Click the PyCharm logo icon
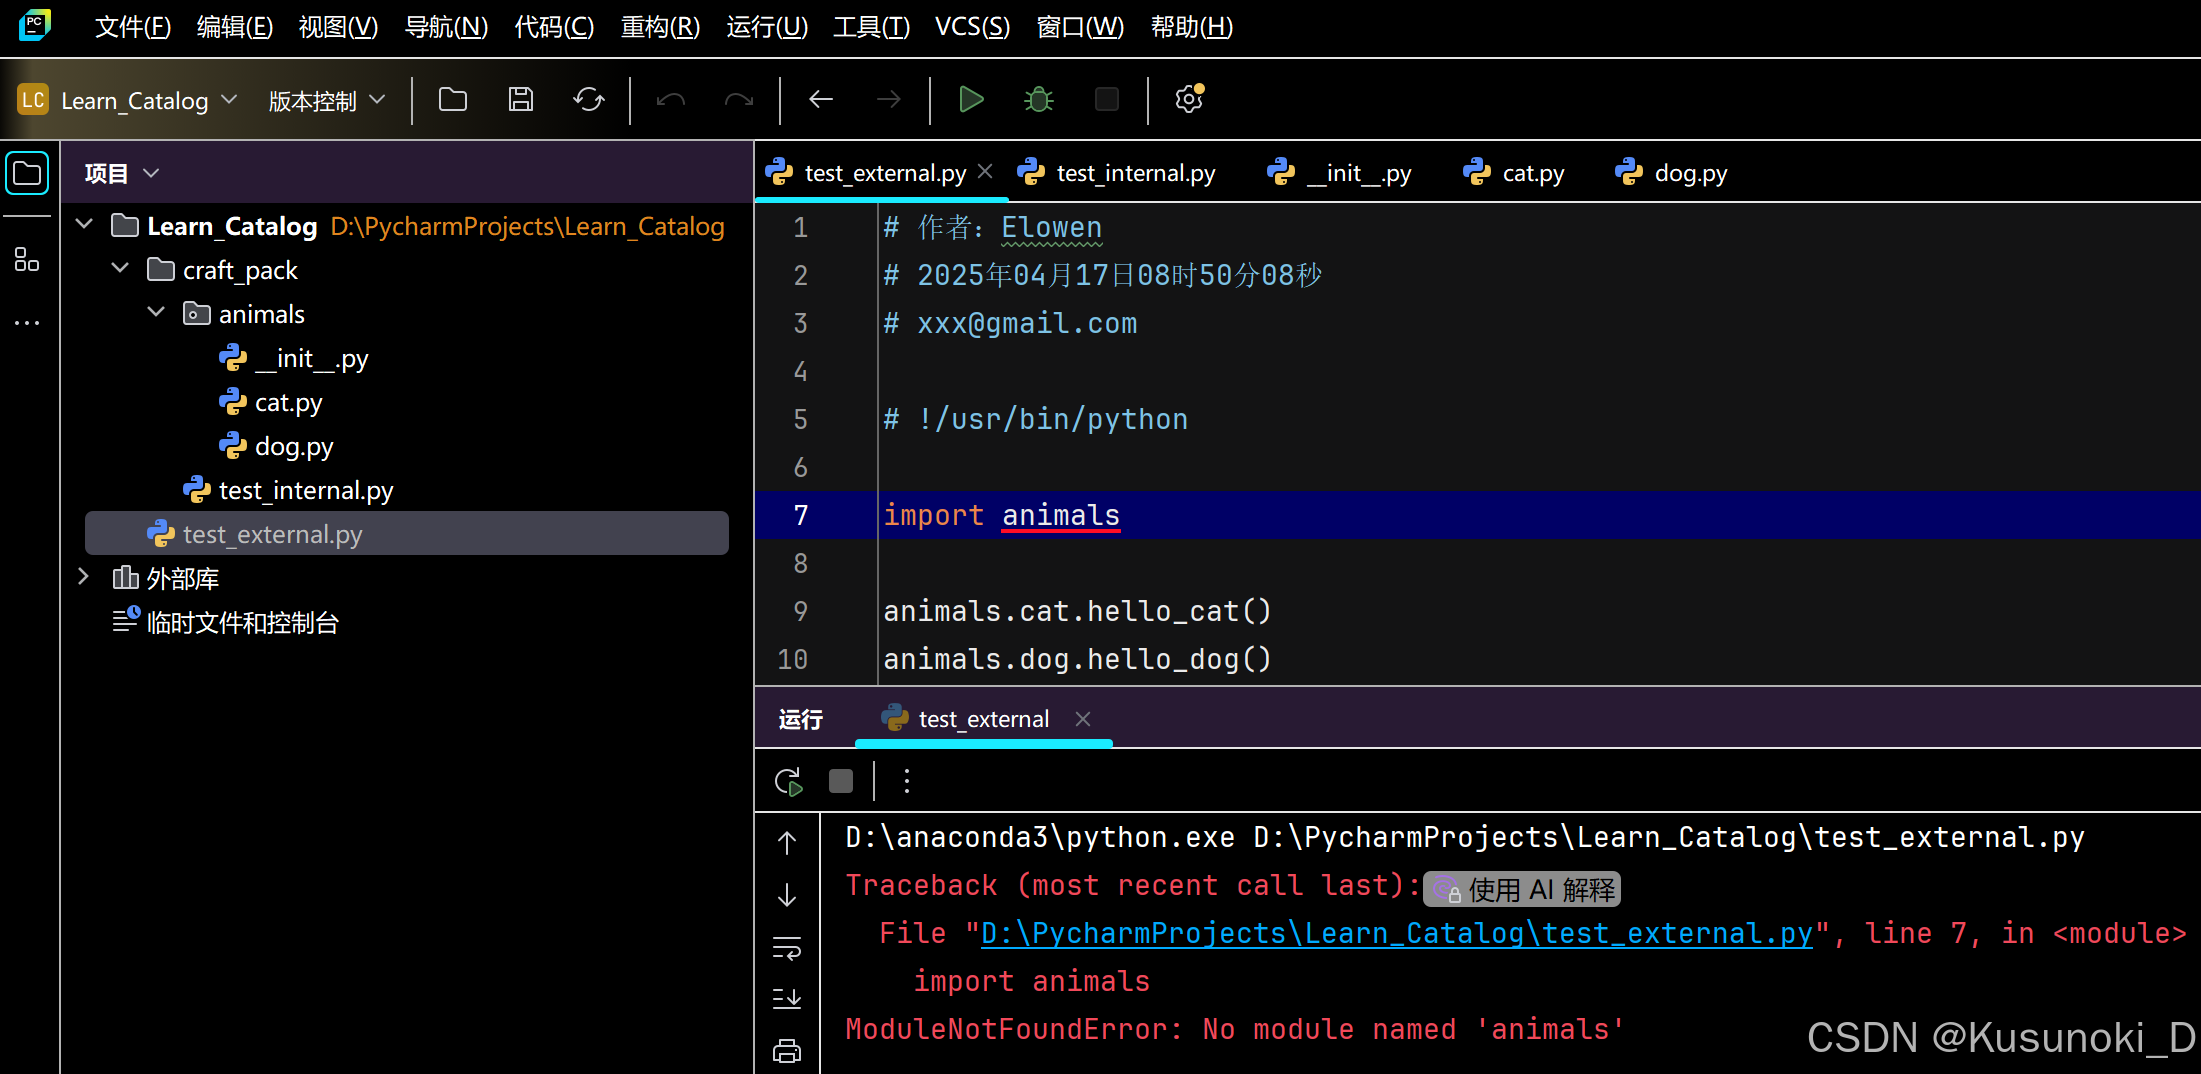 34,25
